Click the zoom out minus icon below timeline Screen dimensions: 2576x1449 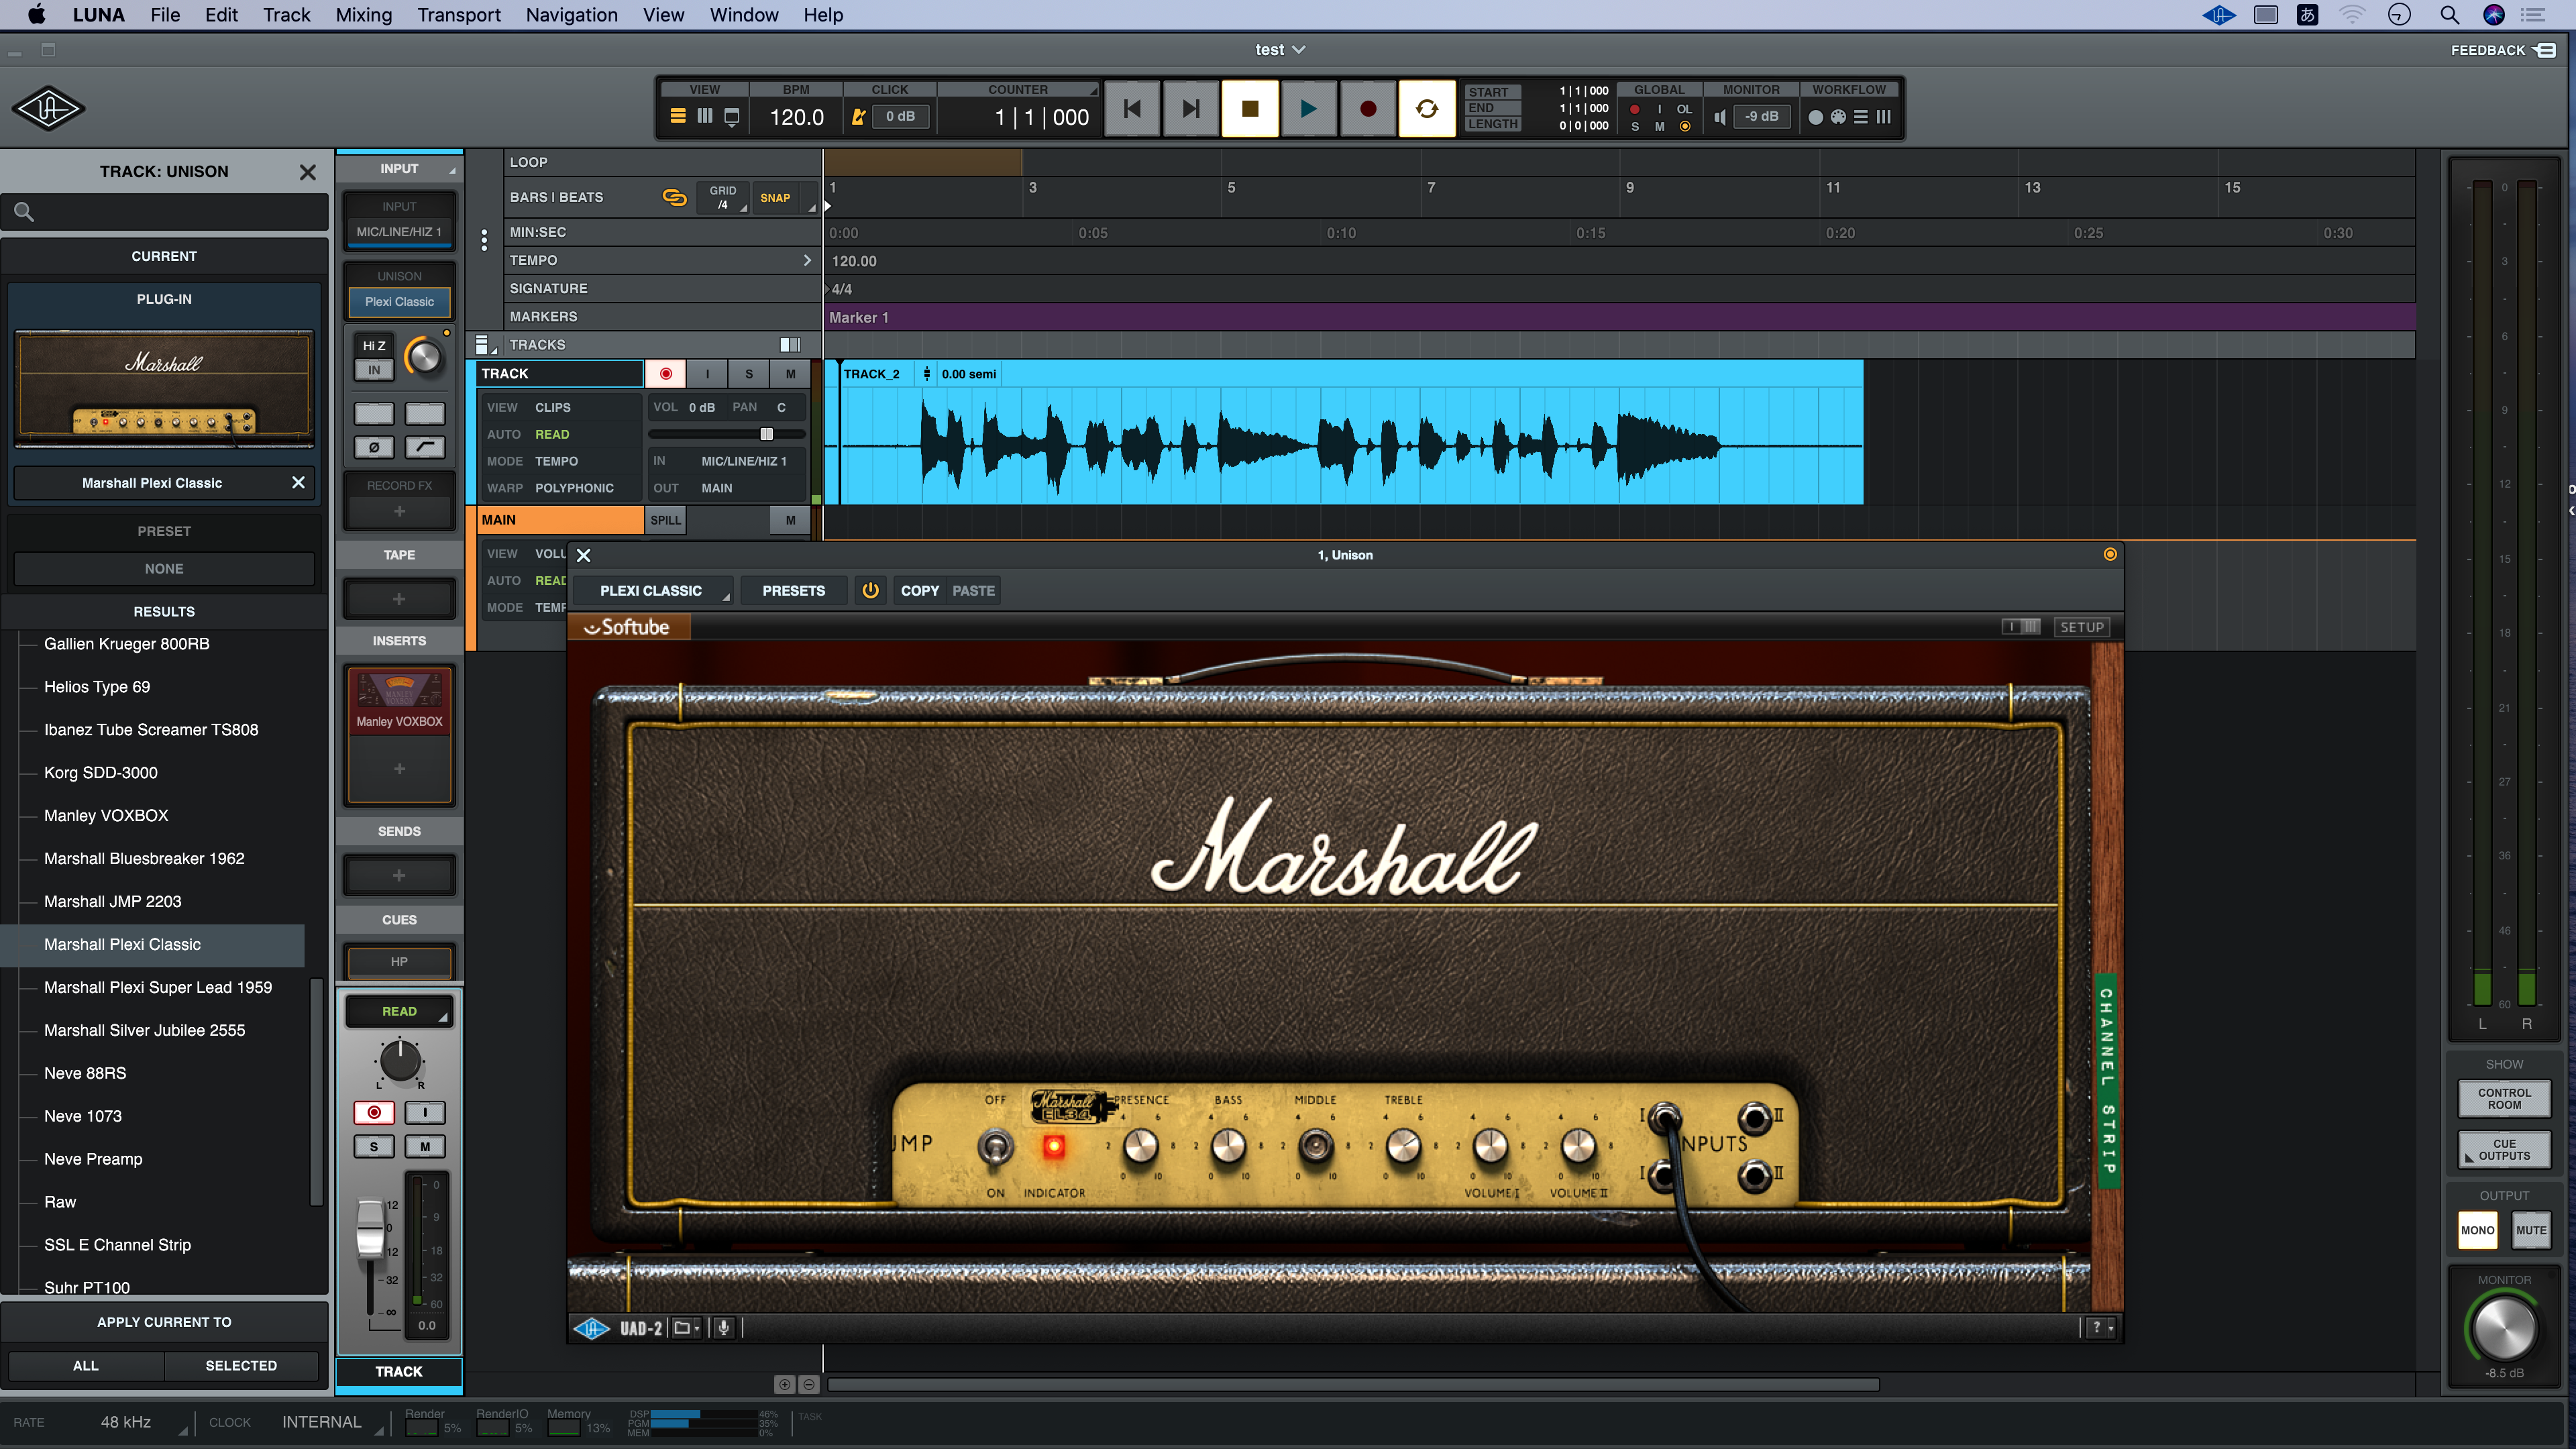point(809,1385)
